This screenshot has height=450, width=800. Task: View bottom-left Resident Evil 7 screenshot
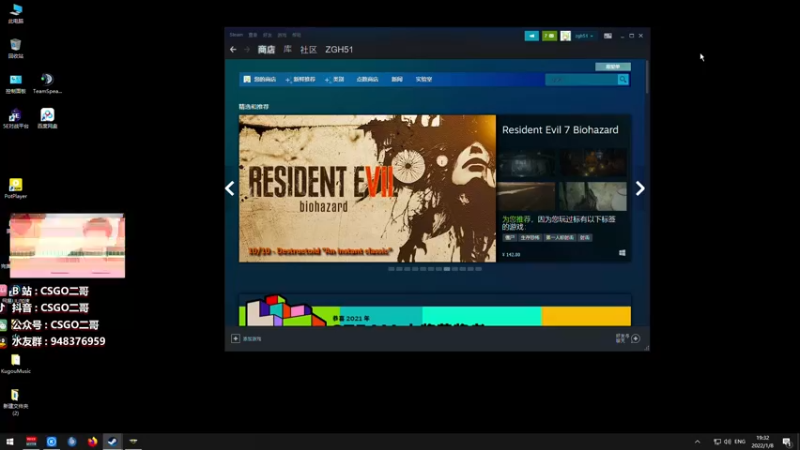click(526, 196)
